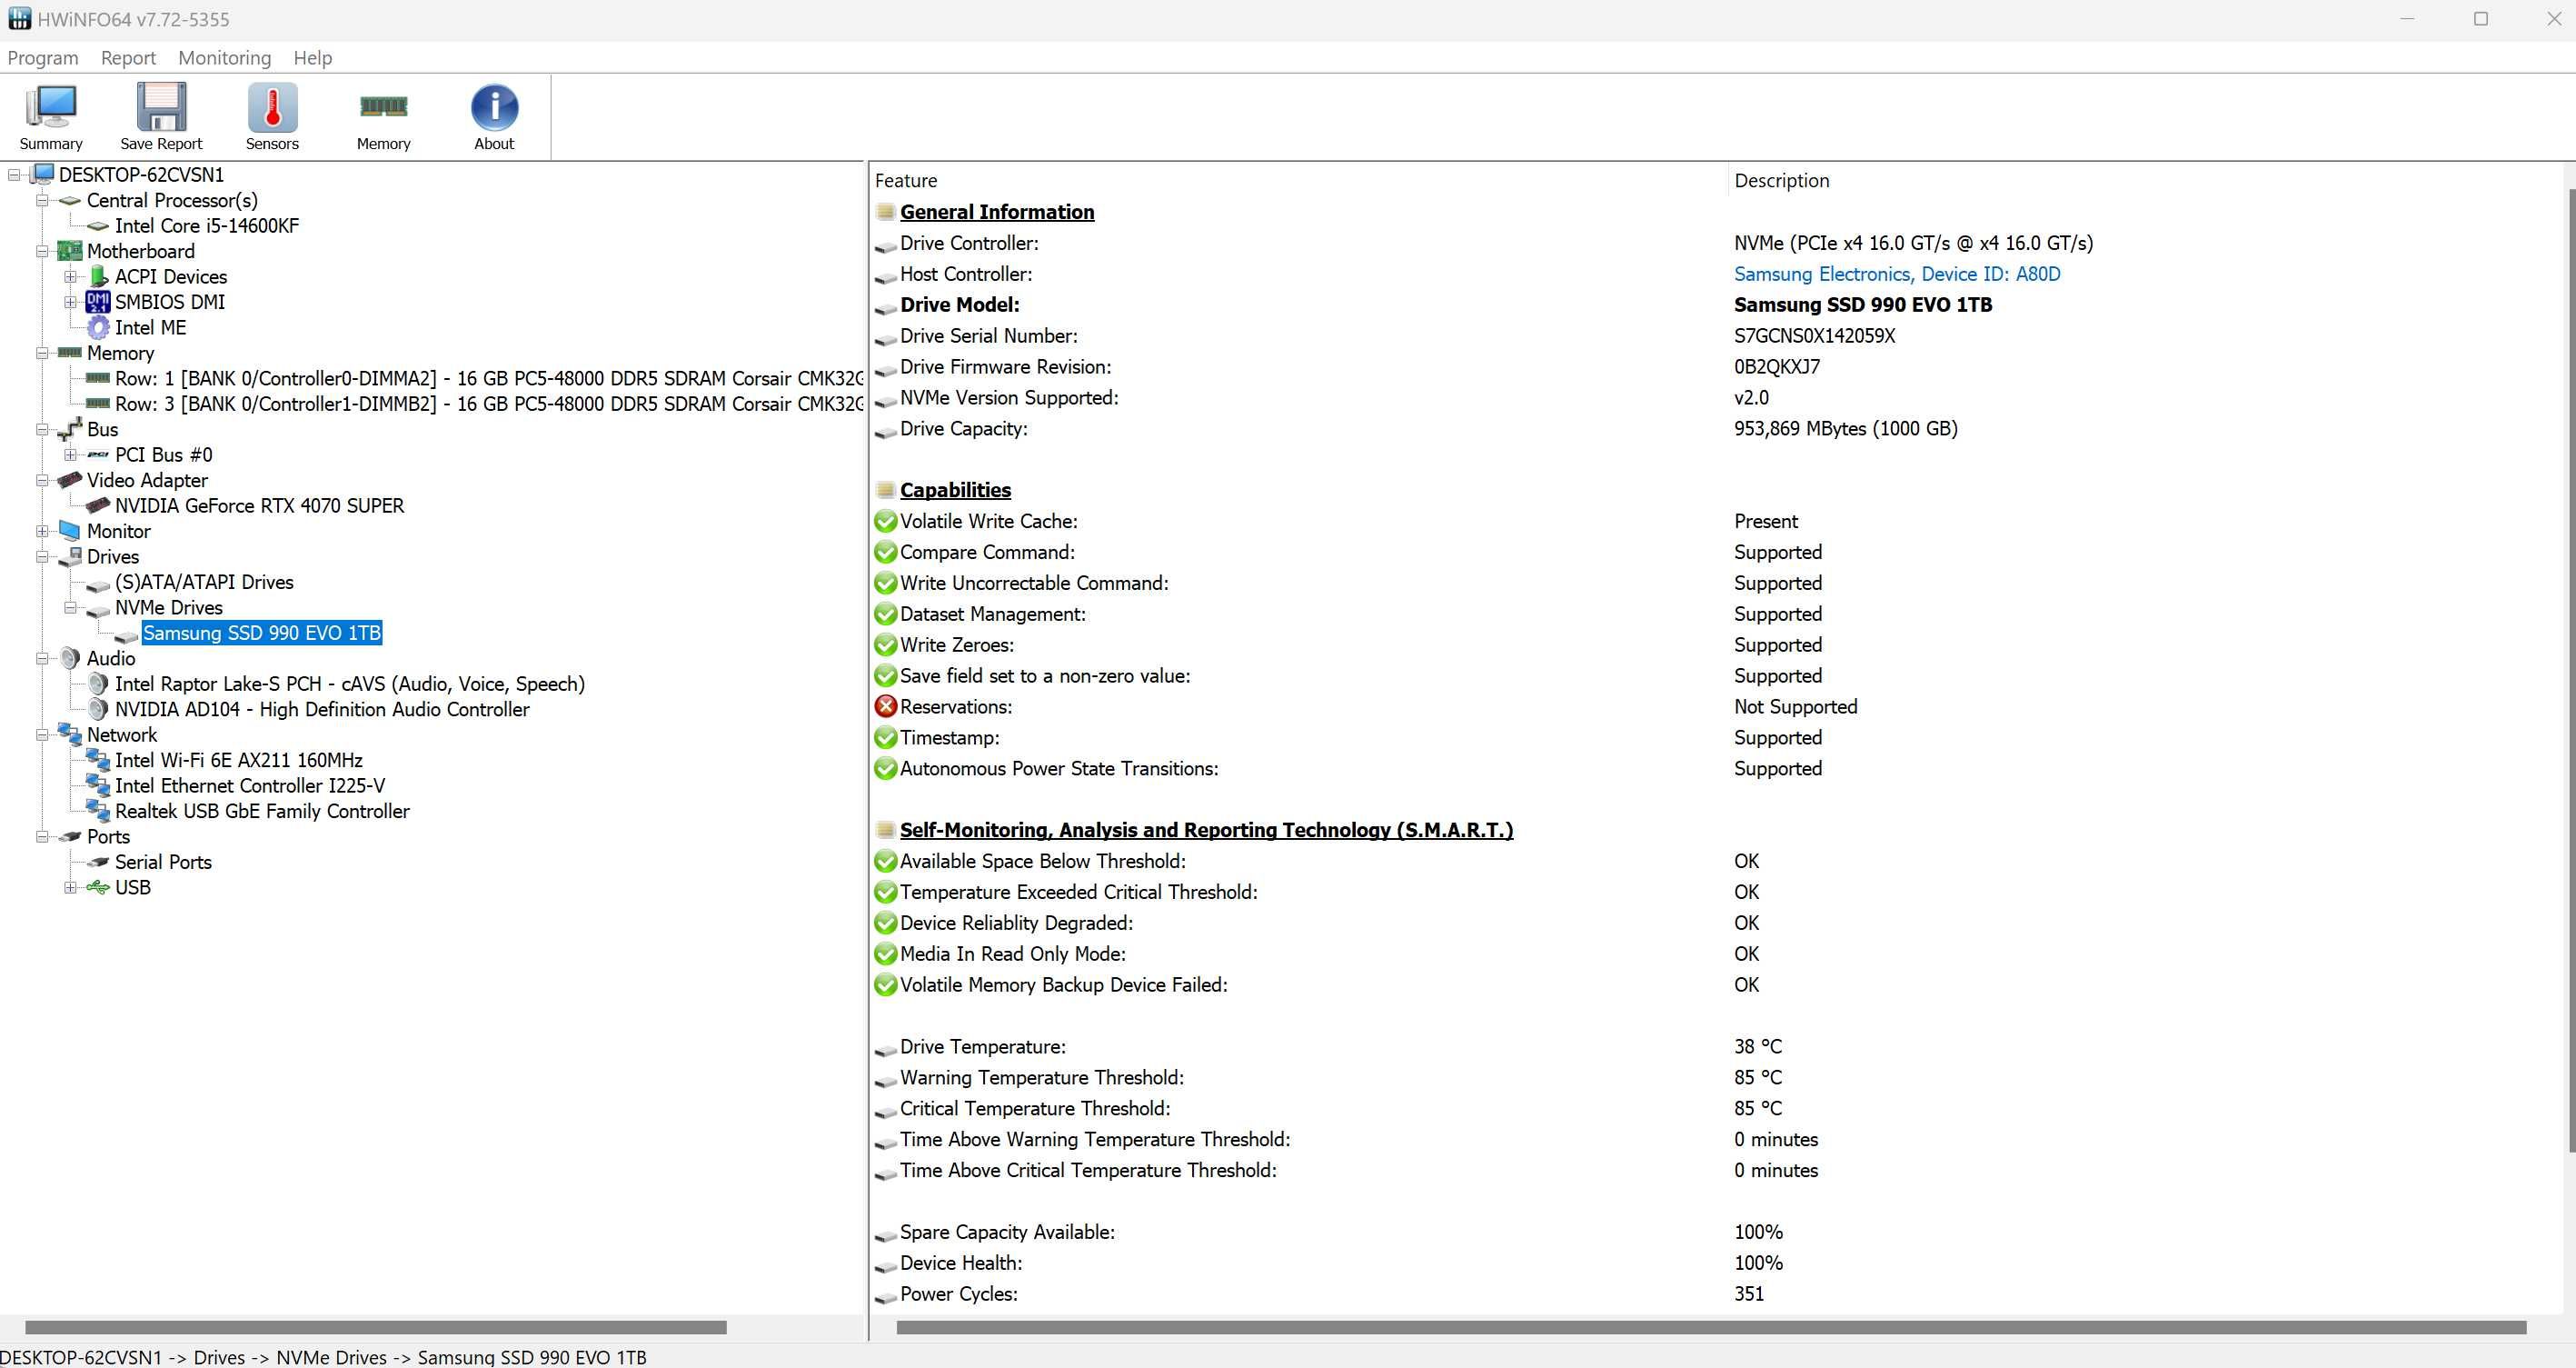
Task: Collapse the Memory branch
Action: (42, 353)
